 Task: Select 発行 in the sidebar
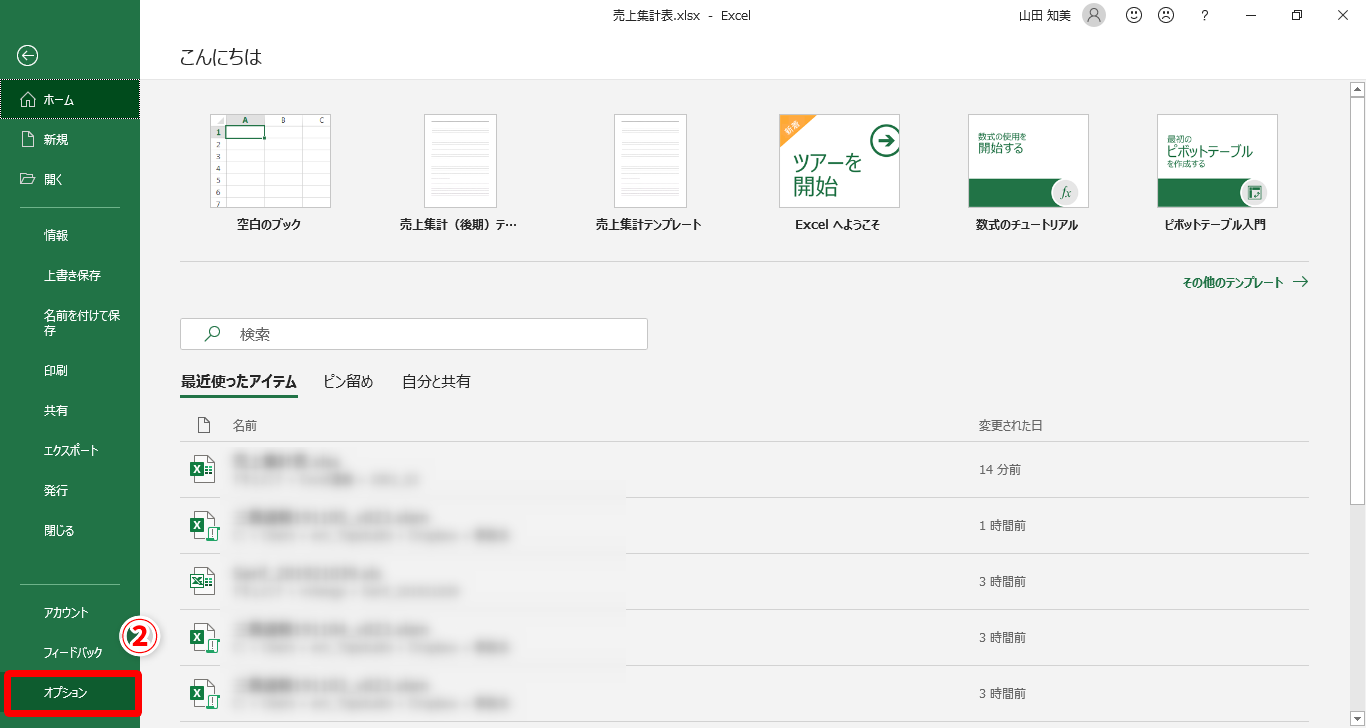click(x=70, y=491)
